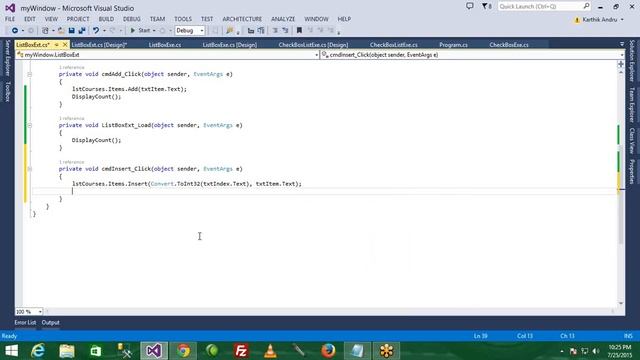This screenshot has height=360, width=640.
Task: Pin the ListBoxExt.cs* tab
Action: coord(57,44)
